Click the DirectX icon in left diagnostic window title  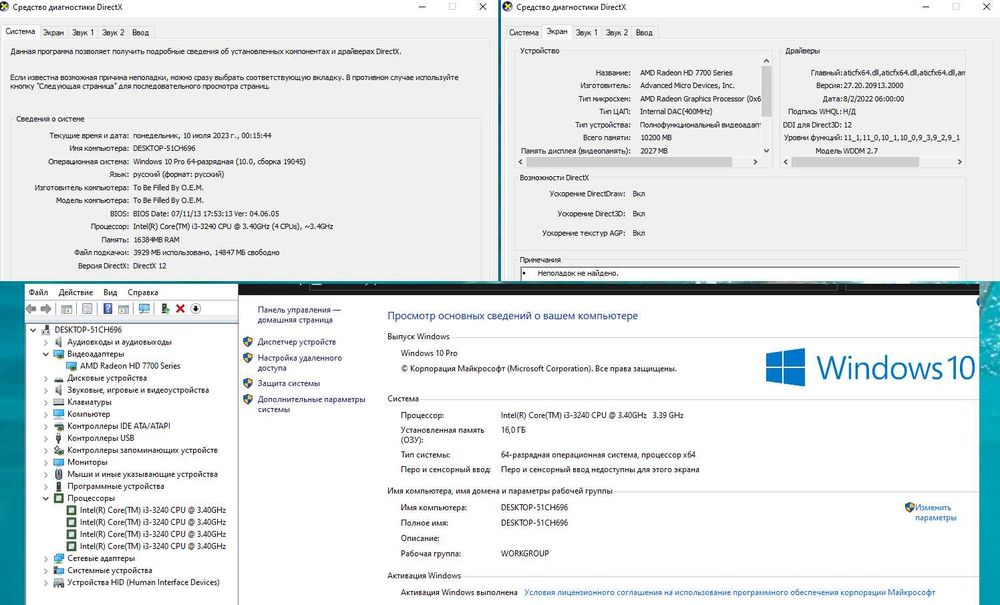coord(4,7)
